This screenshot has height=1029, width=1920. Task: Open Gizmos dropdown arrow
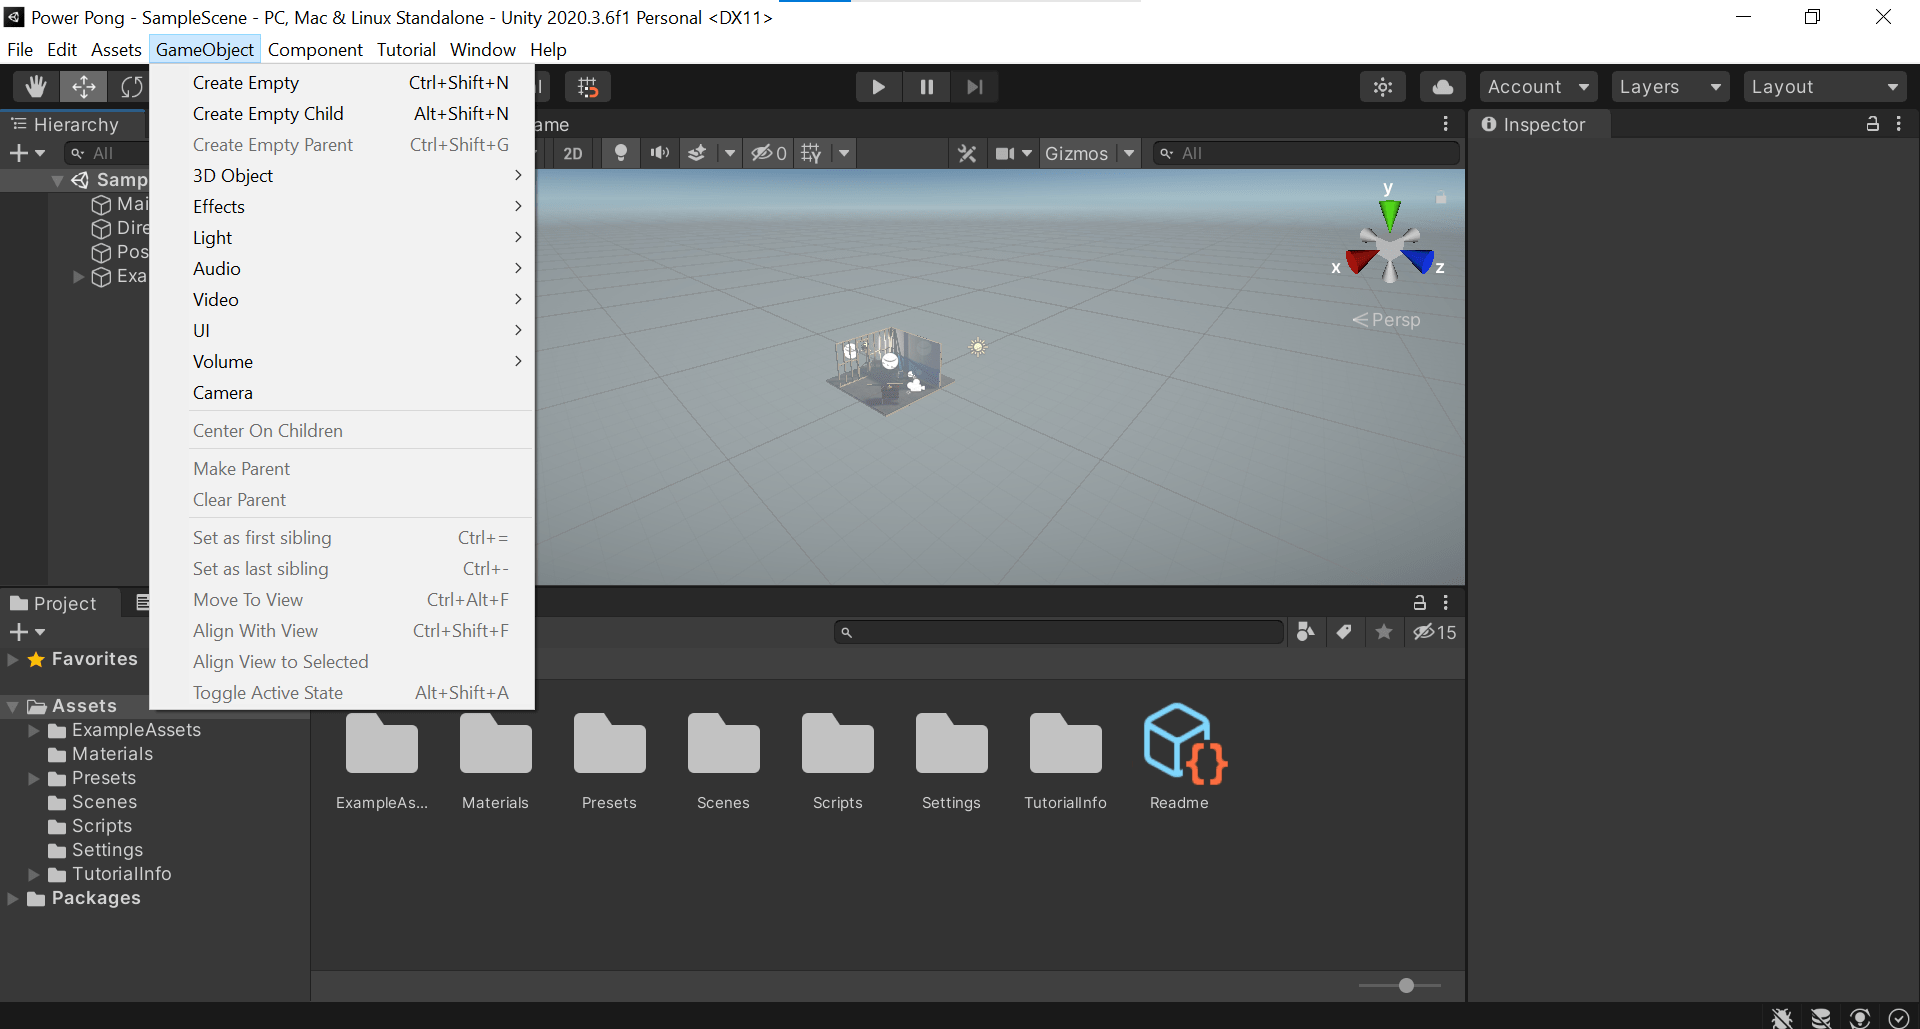coord(1129,153)
